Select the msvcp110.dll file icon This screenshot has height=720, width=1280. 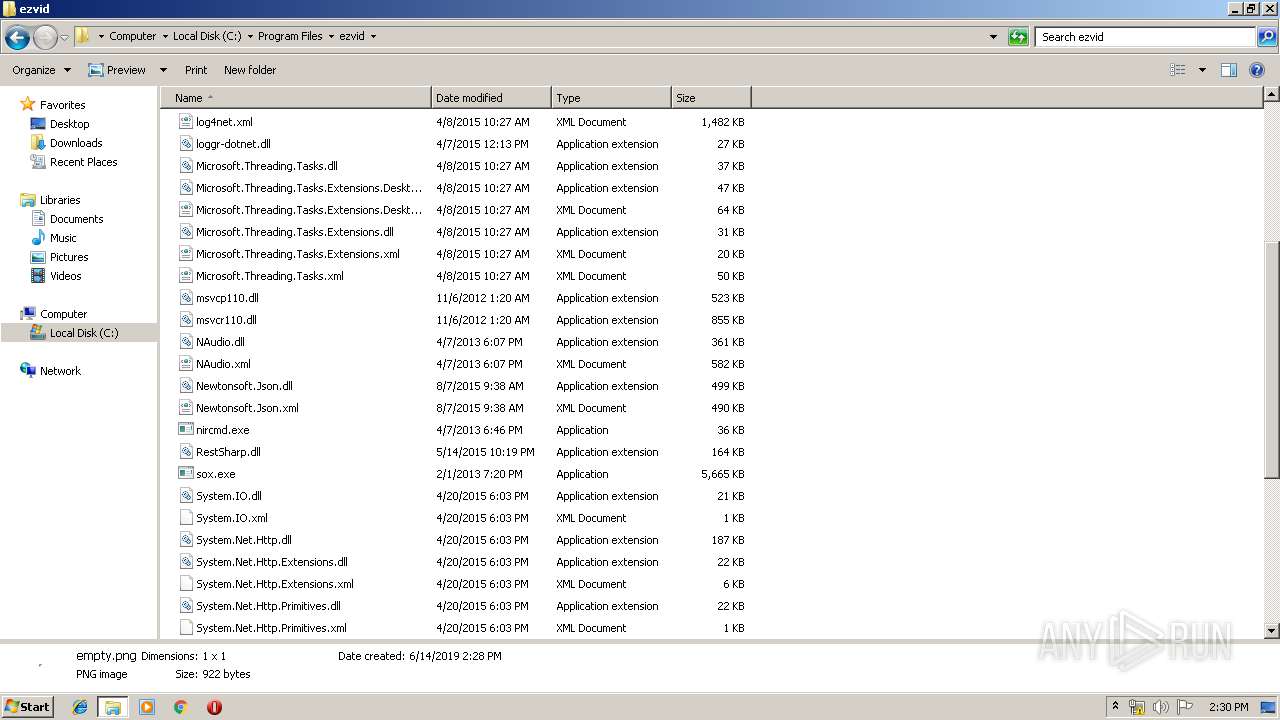tap(185, 298)
